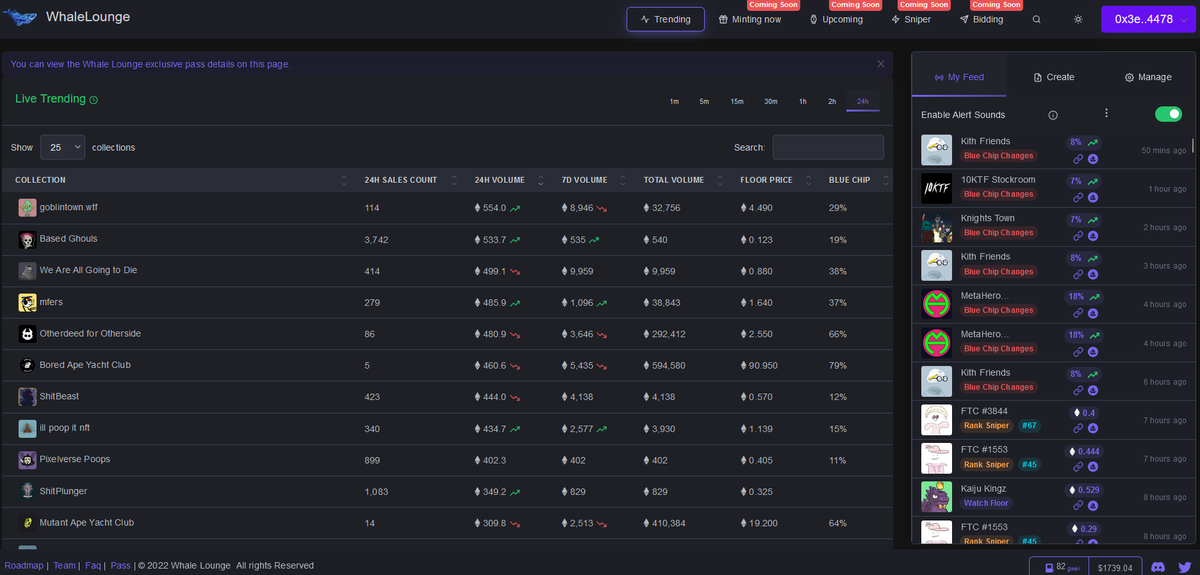
Task: Click the ShitBeast collection avatar
Action: pos(27,397)
